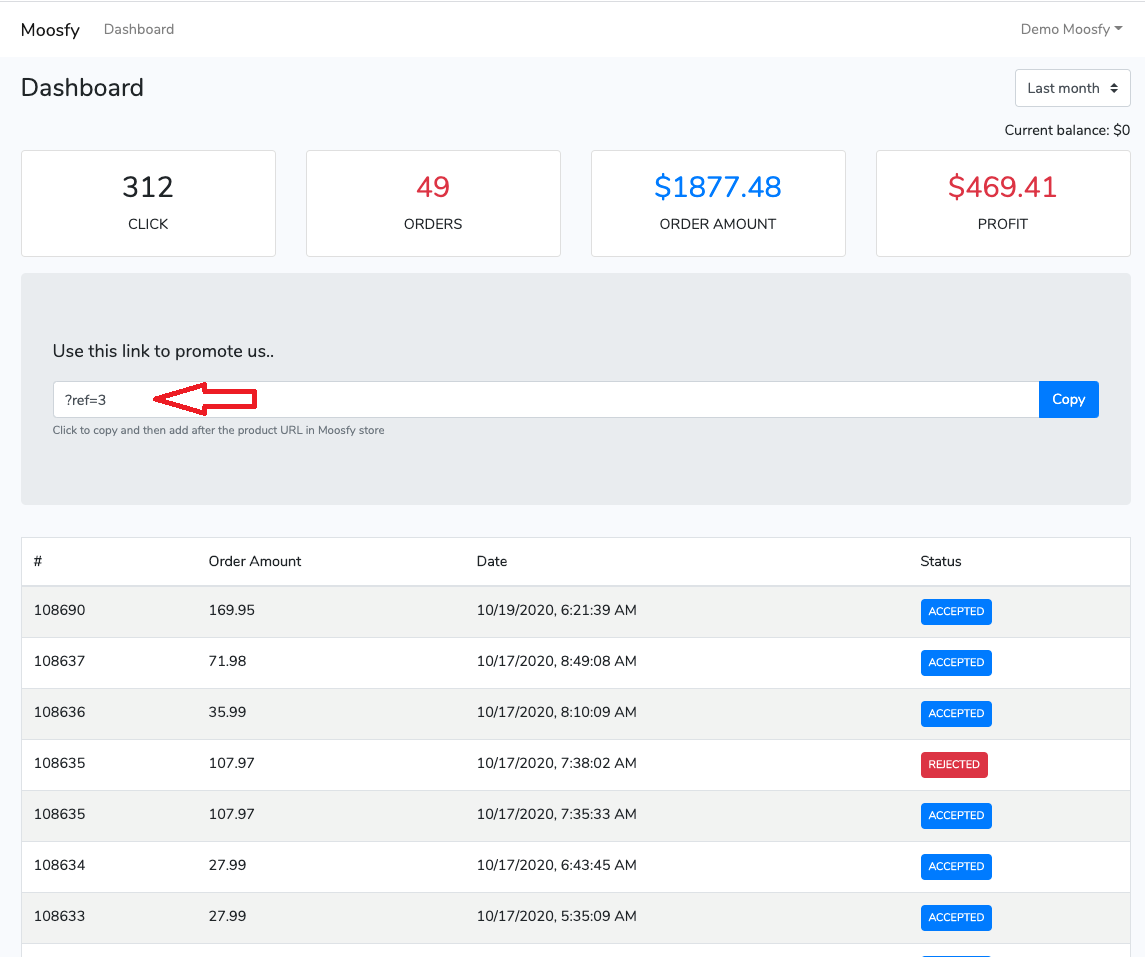Screen dimensions: 1145x957
Task: Click the $469.41 Profit card
Action: (1003, 203)
